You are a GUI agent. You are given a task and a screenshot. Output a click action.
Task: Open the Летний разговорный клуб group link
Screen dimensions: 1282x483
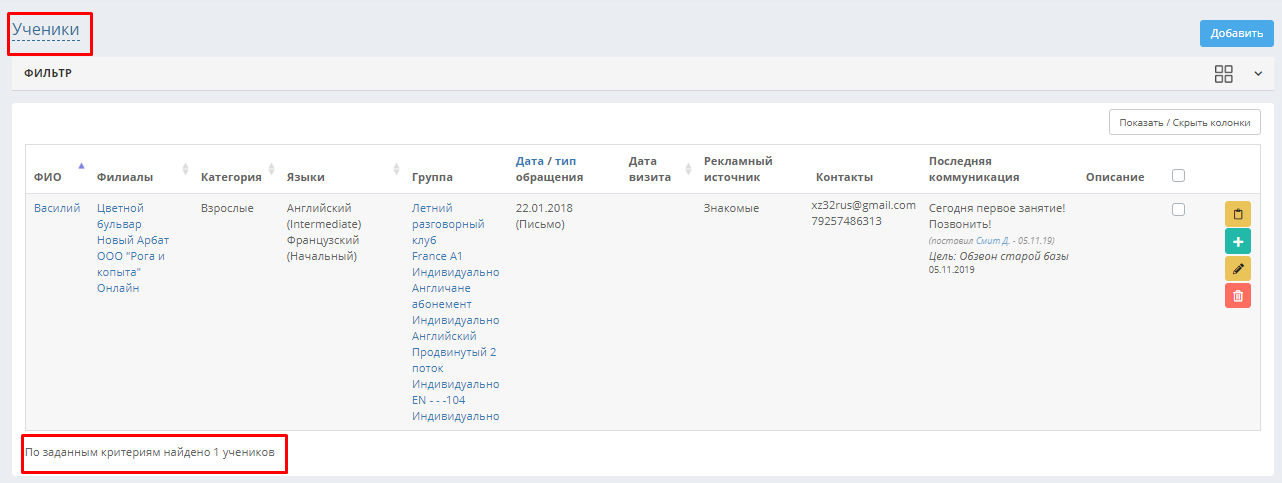pyautogui.click(x=448, y=224)
